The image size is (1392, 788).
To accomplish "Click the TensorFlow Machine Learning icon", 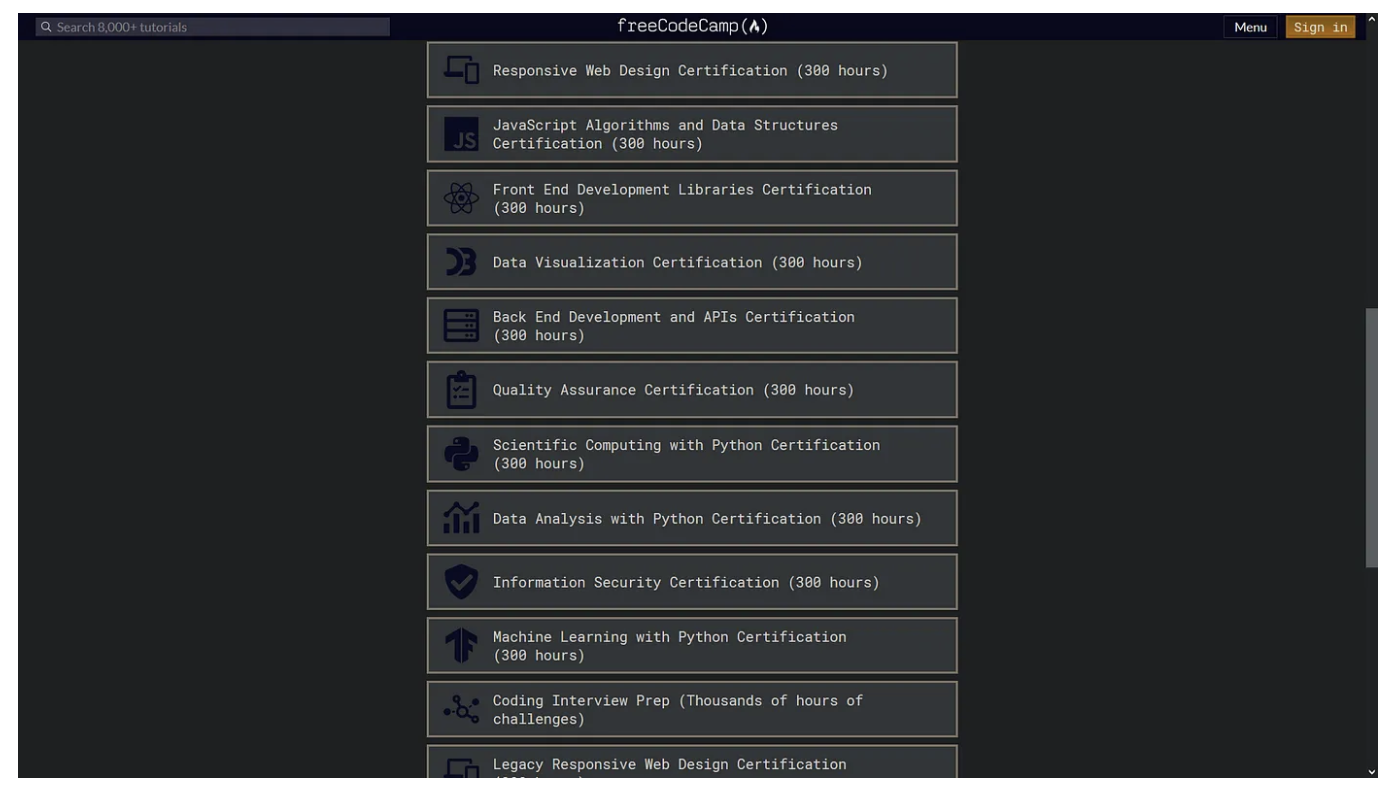I will pyautogui.click(x=461, y=646).
